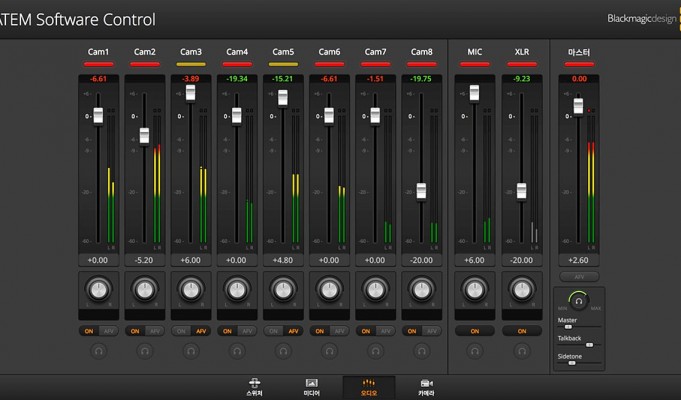Viewport: 681px width, 400px height.
Task: Solo Cam7 with its headphone icon
Action: click(376, 350)
